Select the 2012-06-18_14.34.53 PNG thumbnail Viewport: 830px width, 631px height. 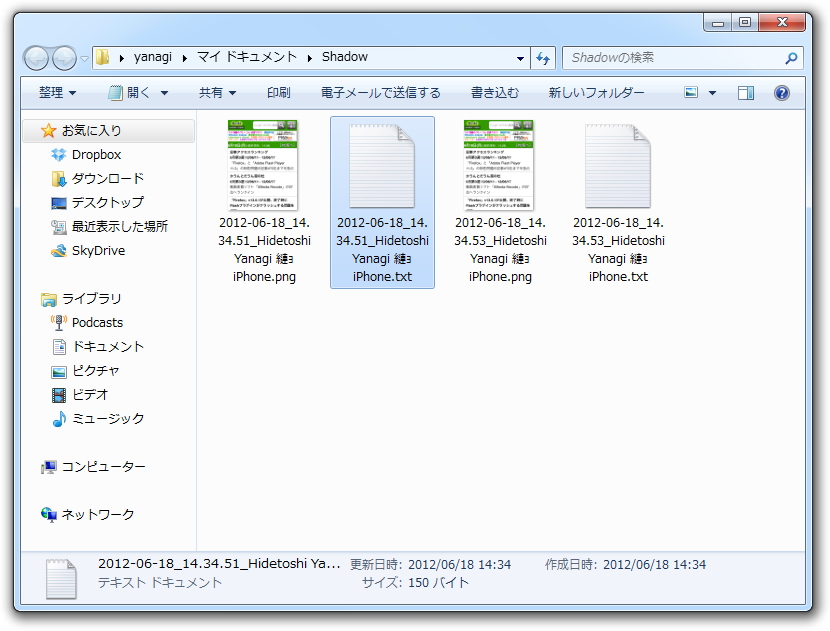coord(499,163)
